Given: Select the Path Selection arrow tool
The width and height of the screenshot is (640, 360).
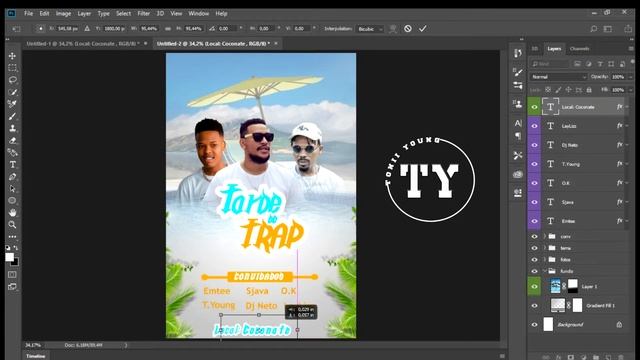Looking at the screenshot, I should [x=13, y=189].
